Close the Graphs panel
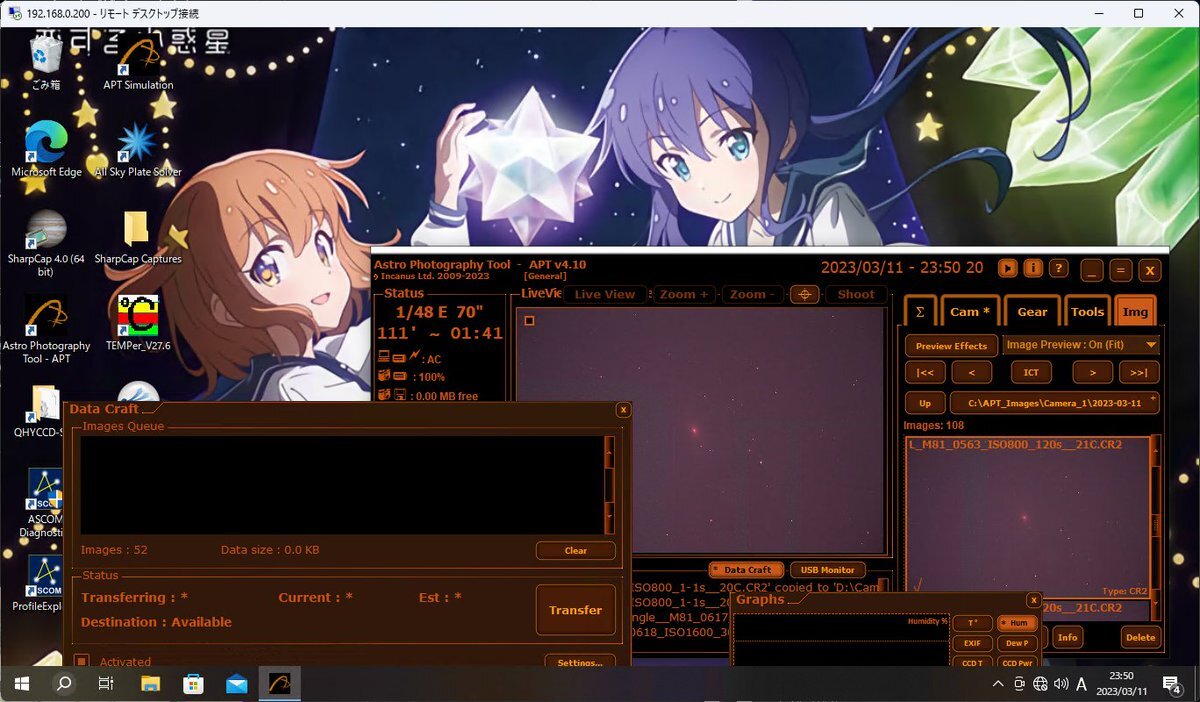The width and height of the screenshot is (1200, 702). tap(1033, 600)
